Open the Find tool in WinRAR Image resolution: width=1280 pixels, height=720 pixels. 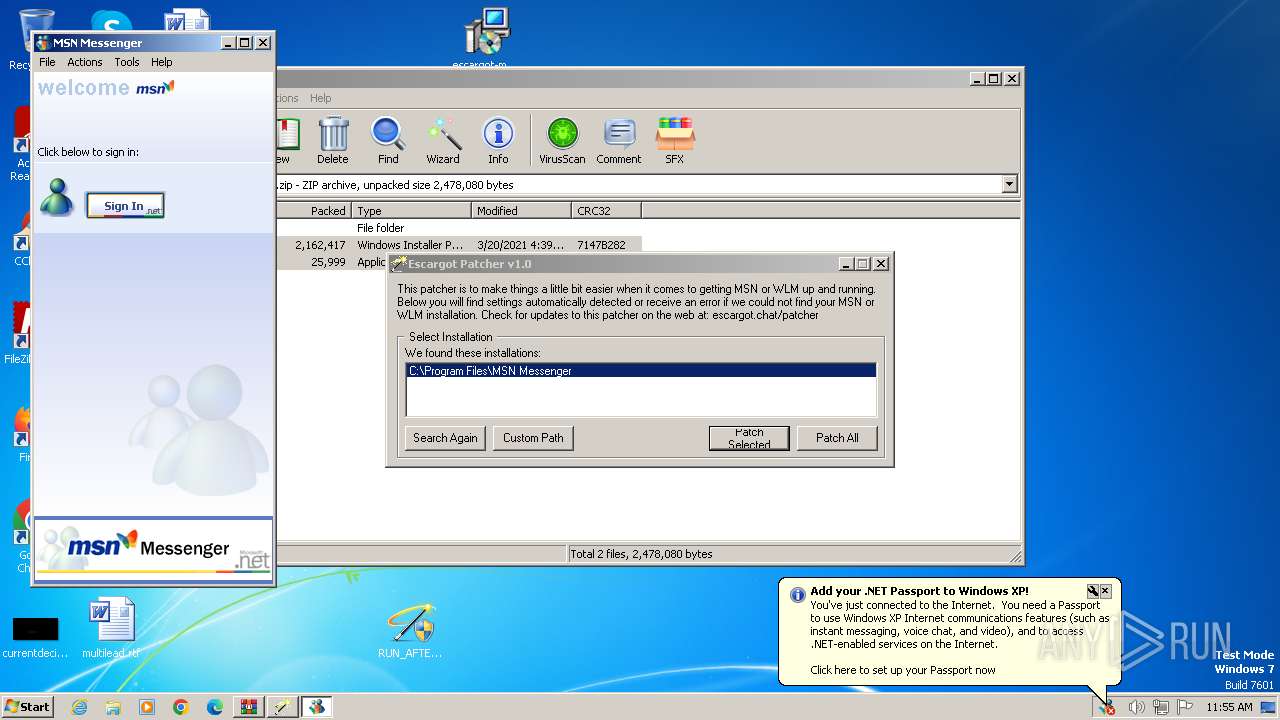point(388,140)
